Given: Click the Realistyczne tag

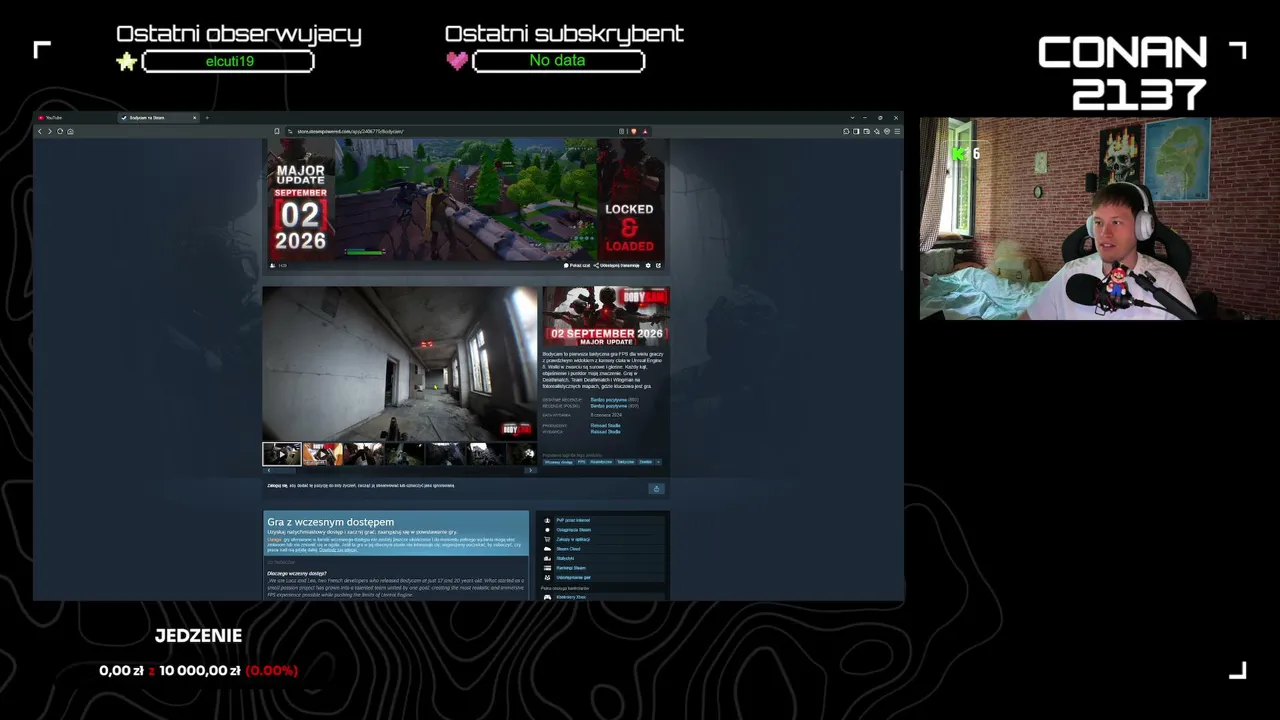Looking at the screenshot, I should [x=601, y=462].
